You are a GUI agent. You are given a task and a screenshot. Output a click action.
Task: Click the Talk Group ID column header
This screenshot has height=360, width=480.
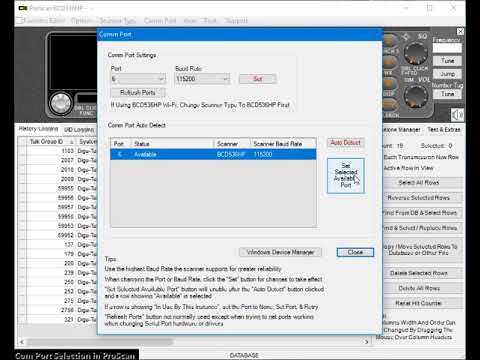[x=51, y=142]
